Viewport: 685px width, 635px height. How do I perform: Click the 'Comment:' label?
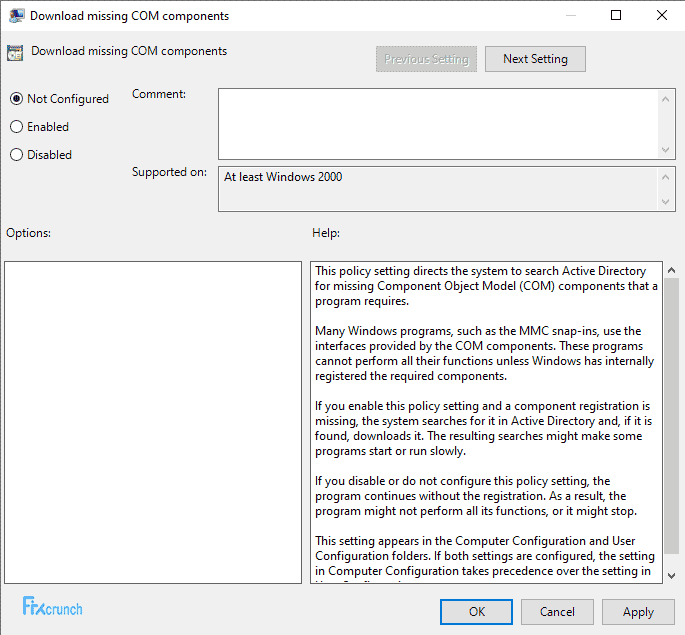point(159,94)
